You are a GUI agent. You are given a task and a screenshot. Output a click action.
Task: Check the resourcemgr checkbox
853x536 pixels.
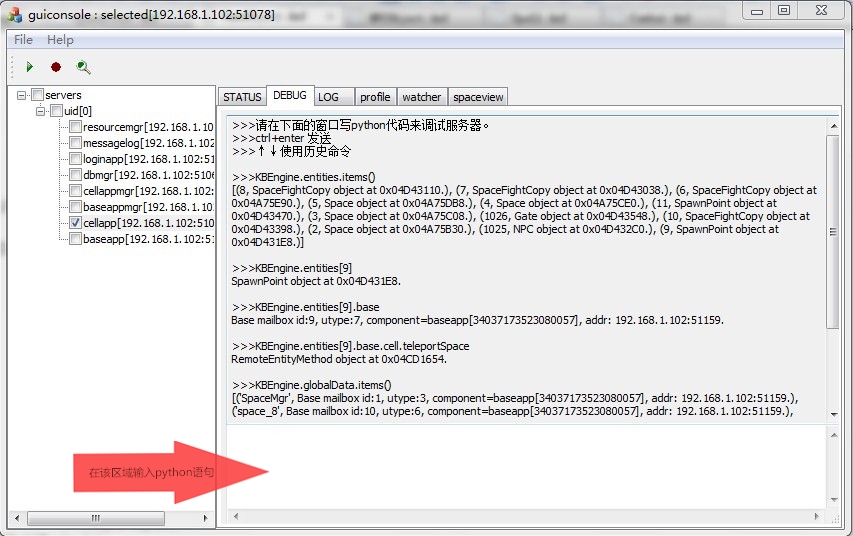(75, 127)
